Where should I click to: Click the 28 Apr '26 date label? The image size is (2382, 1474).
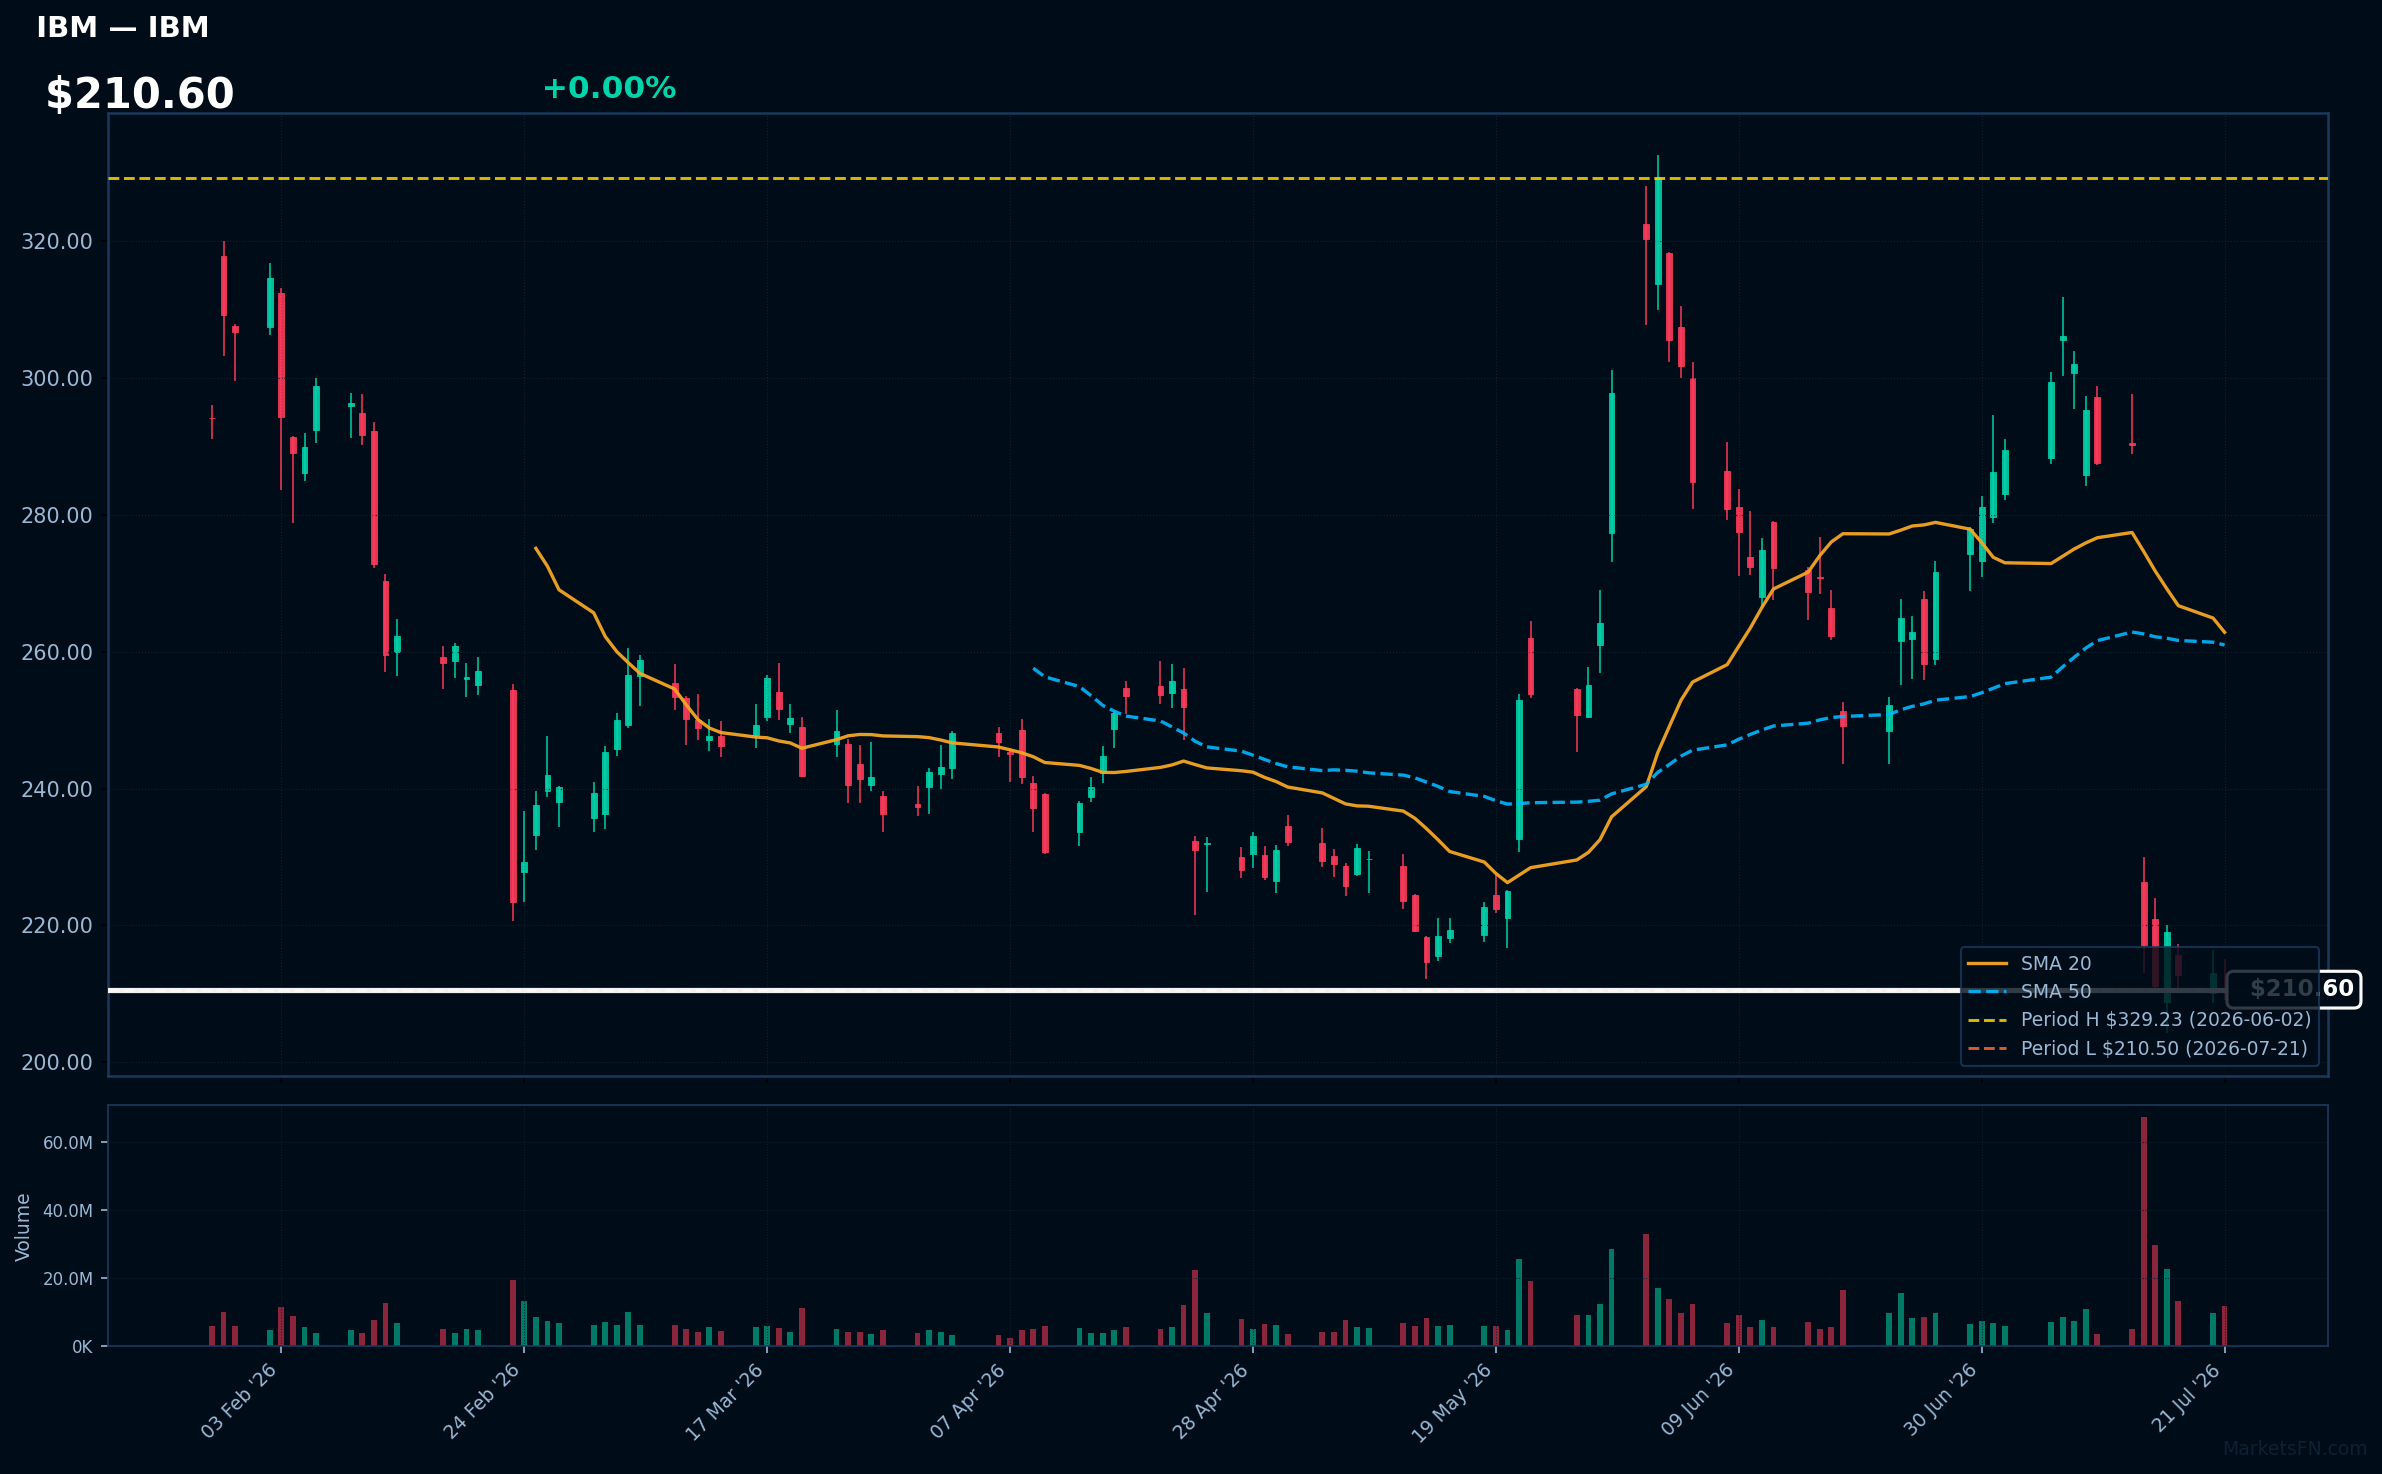[1211, 1401]
